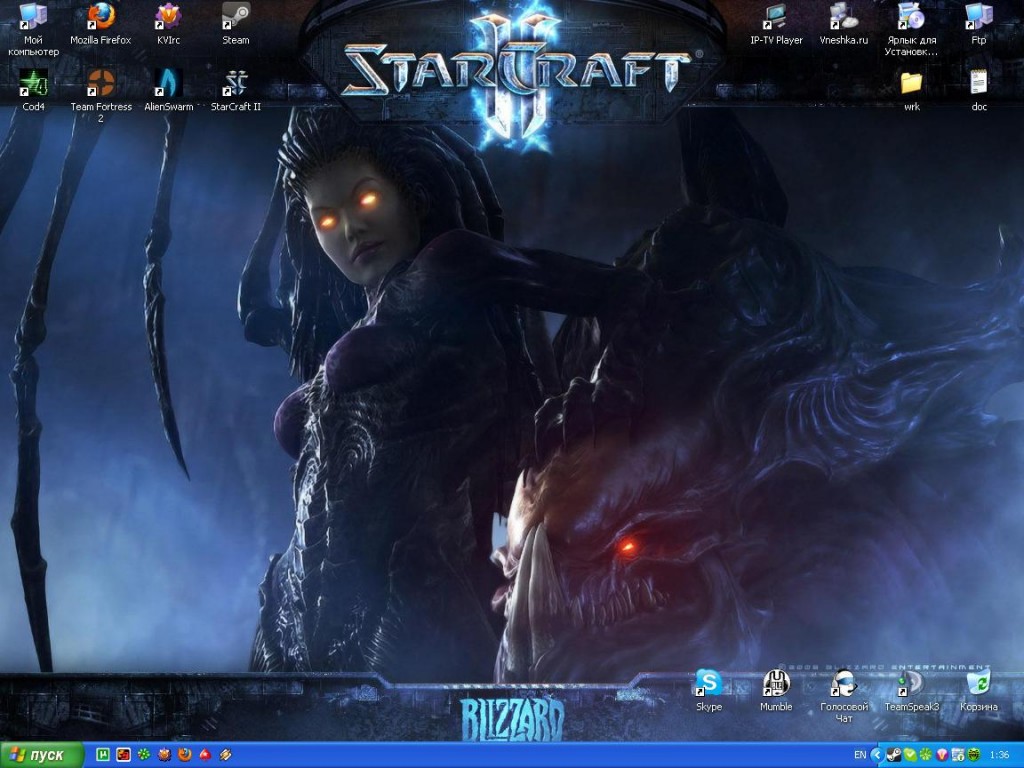
Task: Select the Cod4 game shortcut
Action: click(33, 91)
